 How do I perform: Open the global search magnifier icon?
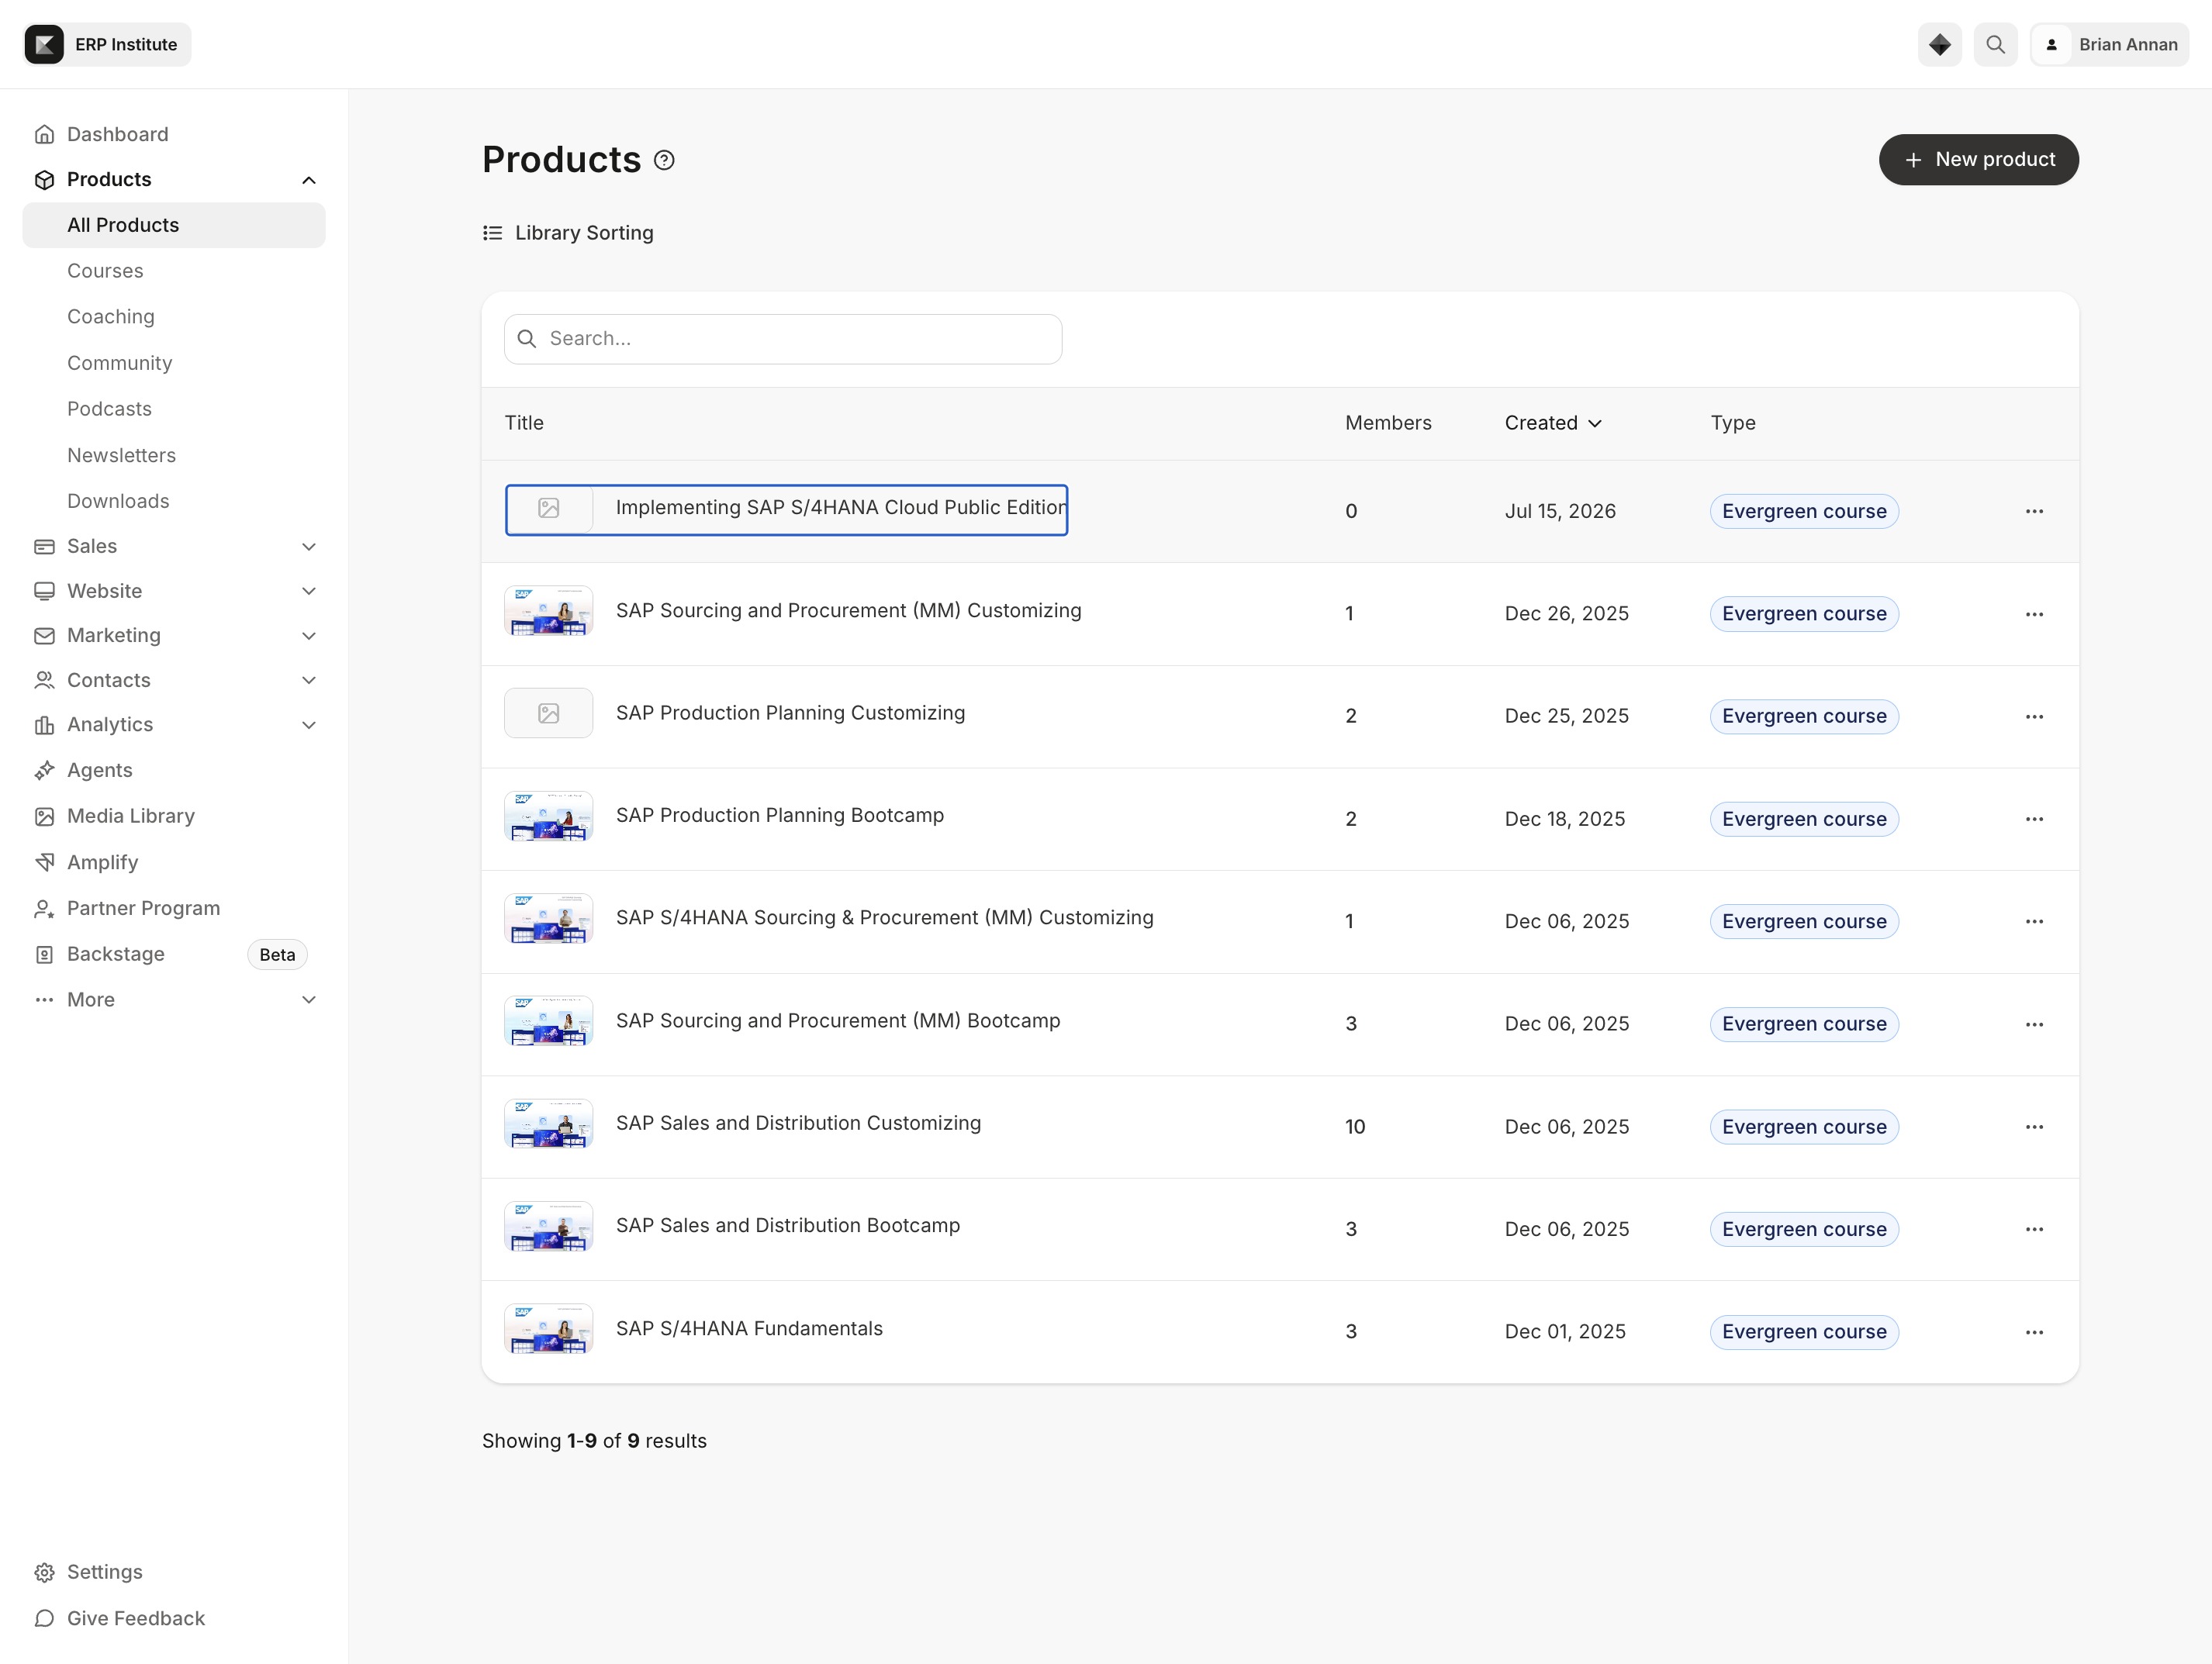pos(1995,44)
